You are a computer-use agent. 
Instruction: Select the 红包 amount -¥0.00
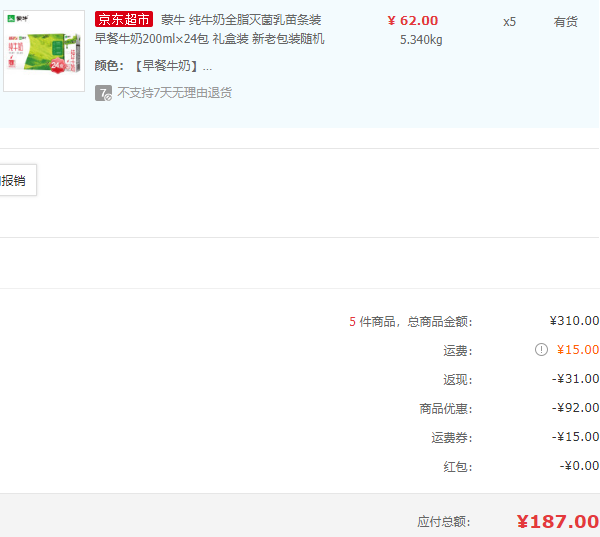579,466
